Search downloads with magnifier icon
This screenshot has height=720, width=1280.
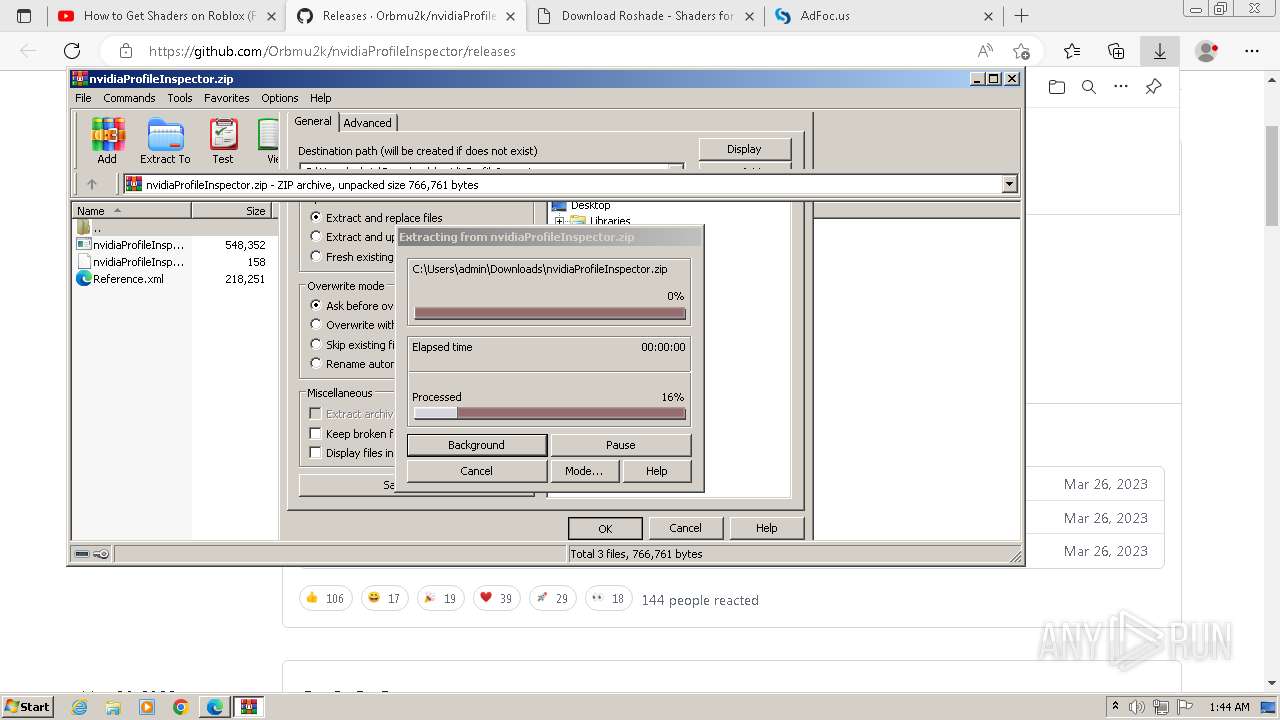coord(1089,87)
